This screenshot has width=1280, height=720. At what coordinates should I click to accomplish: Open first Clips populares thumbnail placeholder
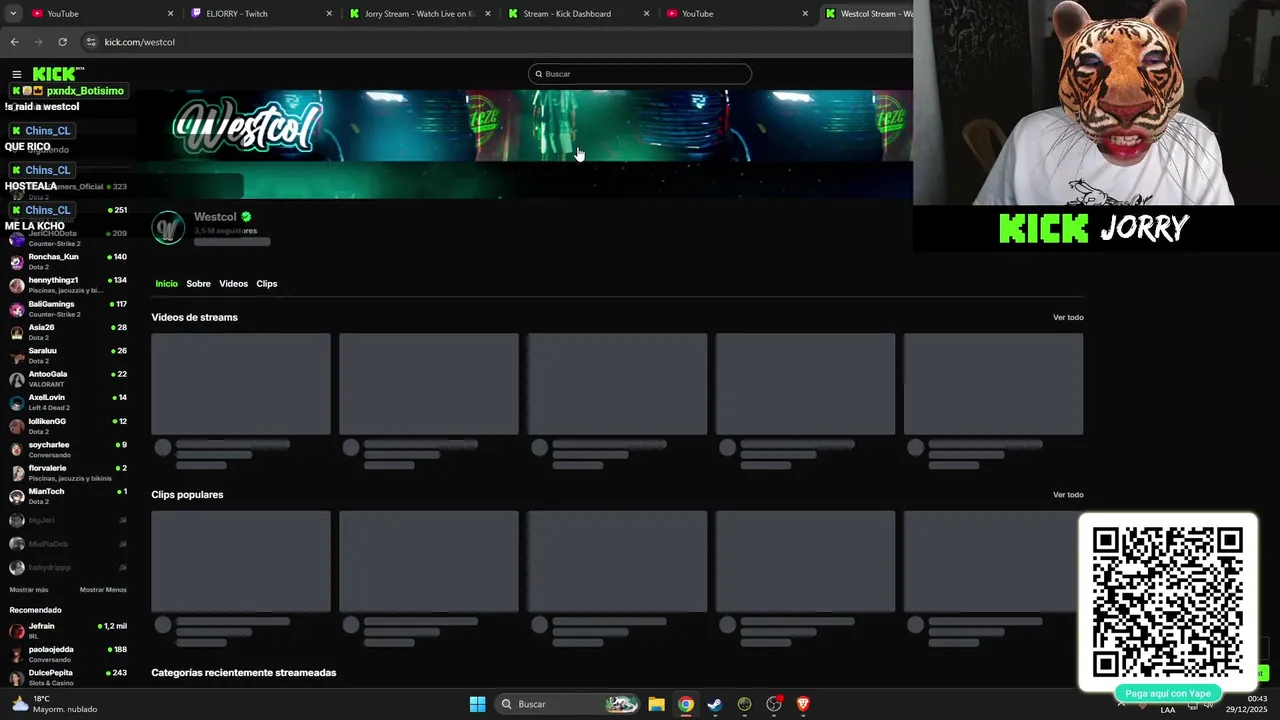241,561
